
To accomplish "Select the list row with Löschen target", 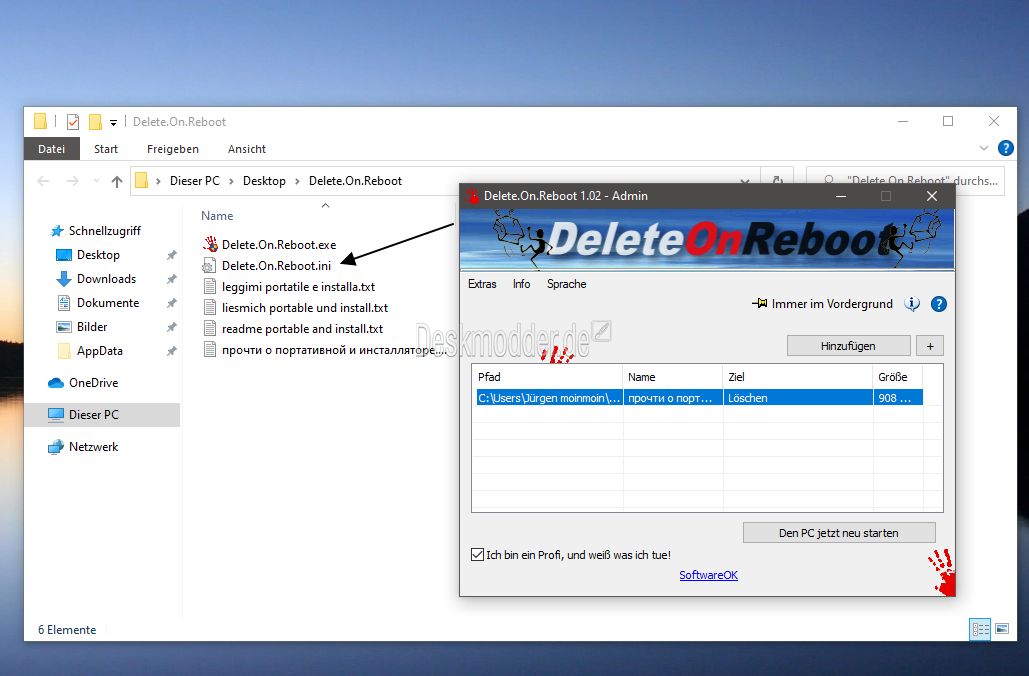I will [x=700, y=398].
